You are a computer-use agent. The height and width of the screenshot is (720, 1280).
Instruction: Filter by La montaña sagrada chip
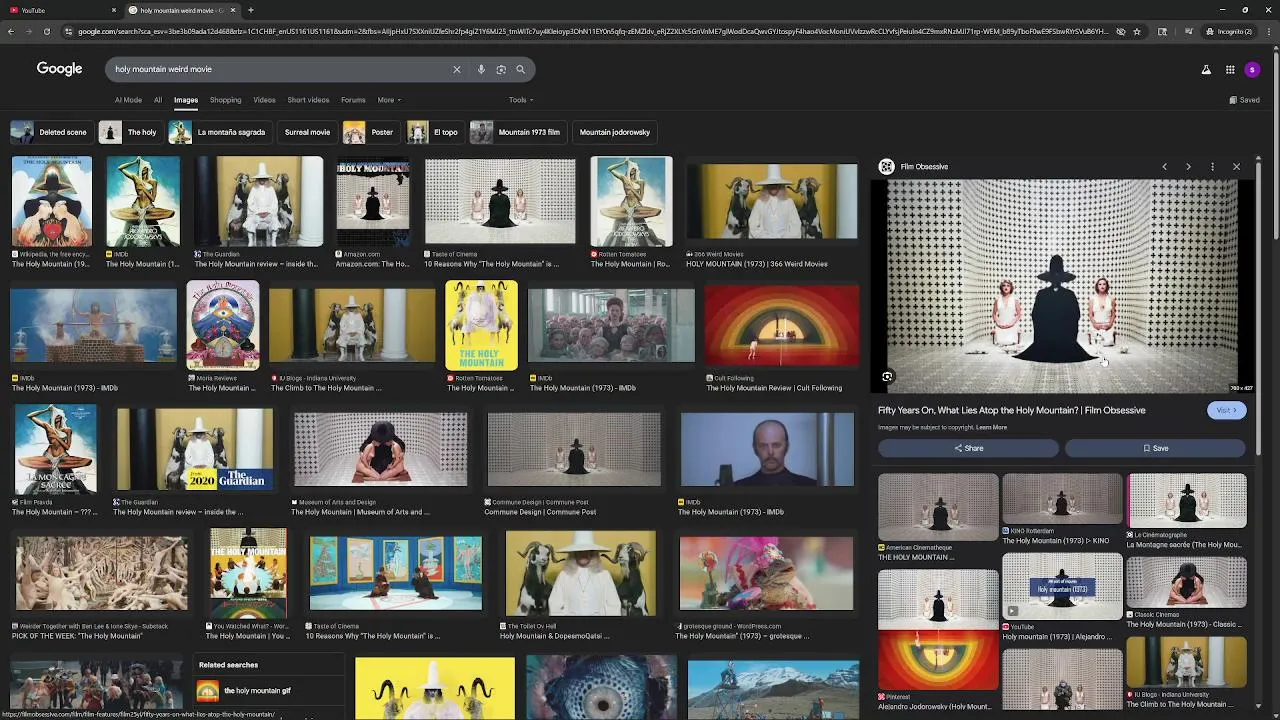[x=218, y=132]
